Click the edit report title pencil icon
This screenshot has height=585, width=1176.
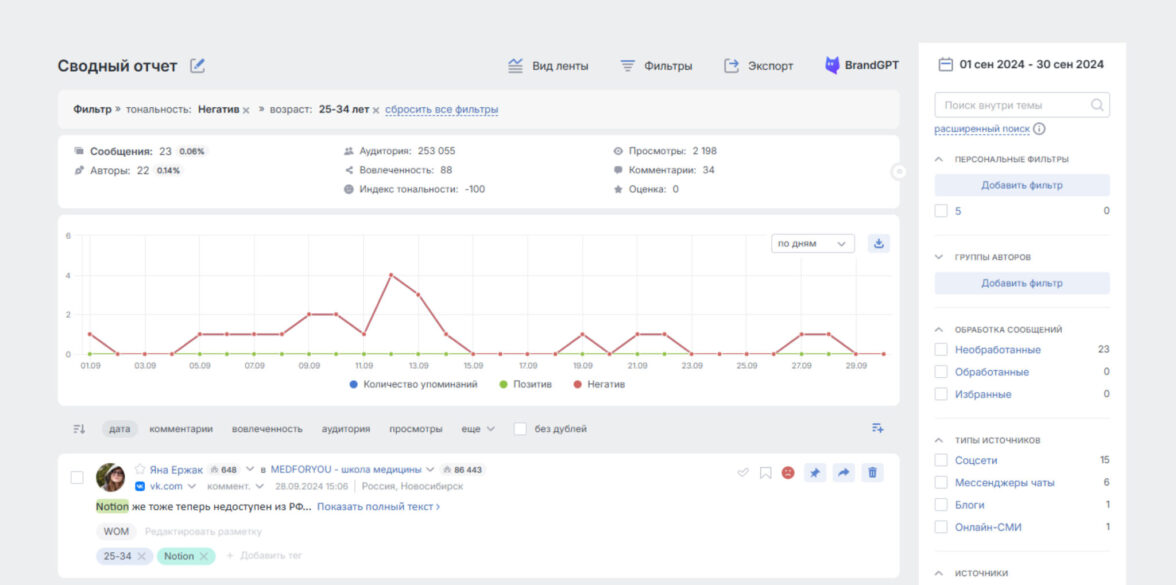coord(197,66)
